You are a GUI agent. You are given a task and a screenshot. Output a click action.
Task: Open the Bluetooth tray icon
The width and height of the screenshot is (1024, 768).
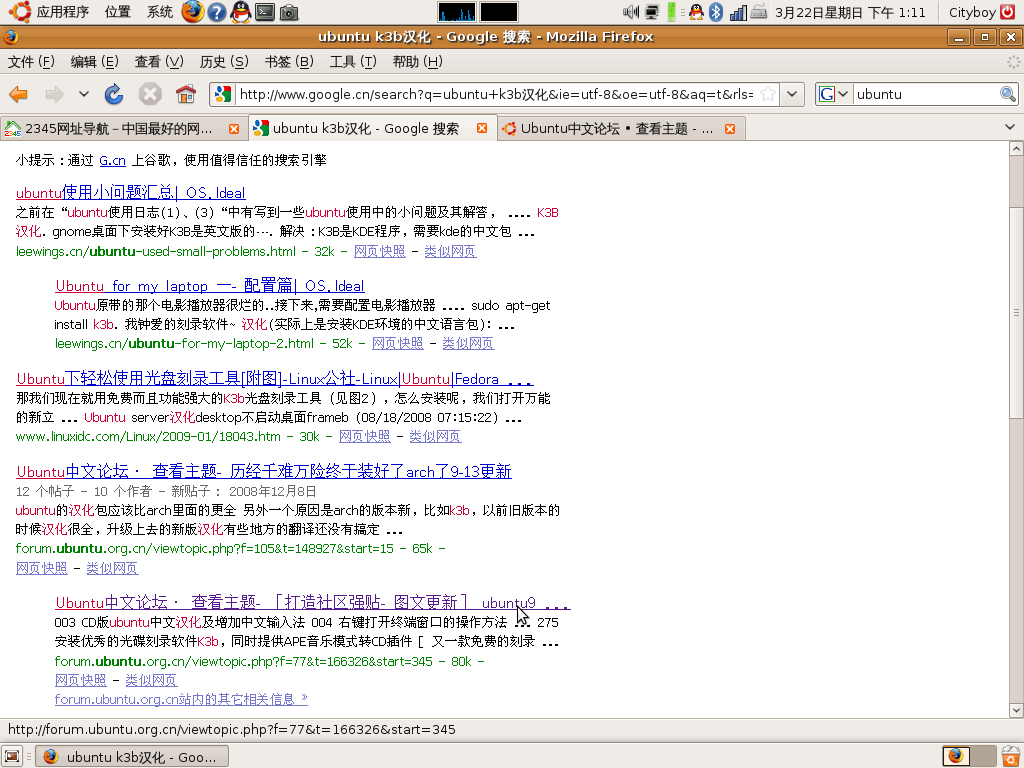716,12
